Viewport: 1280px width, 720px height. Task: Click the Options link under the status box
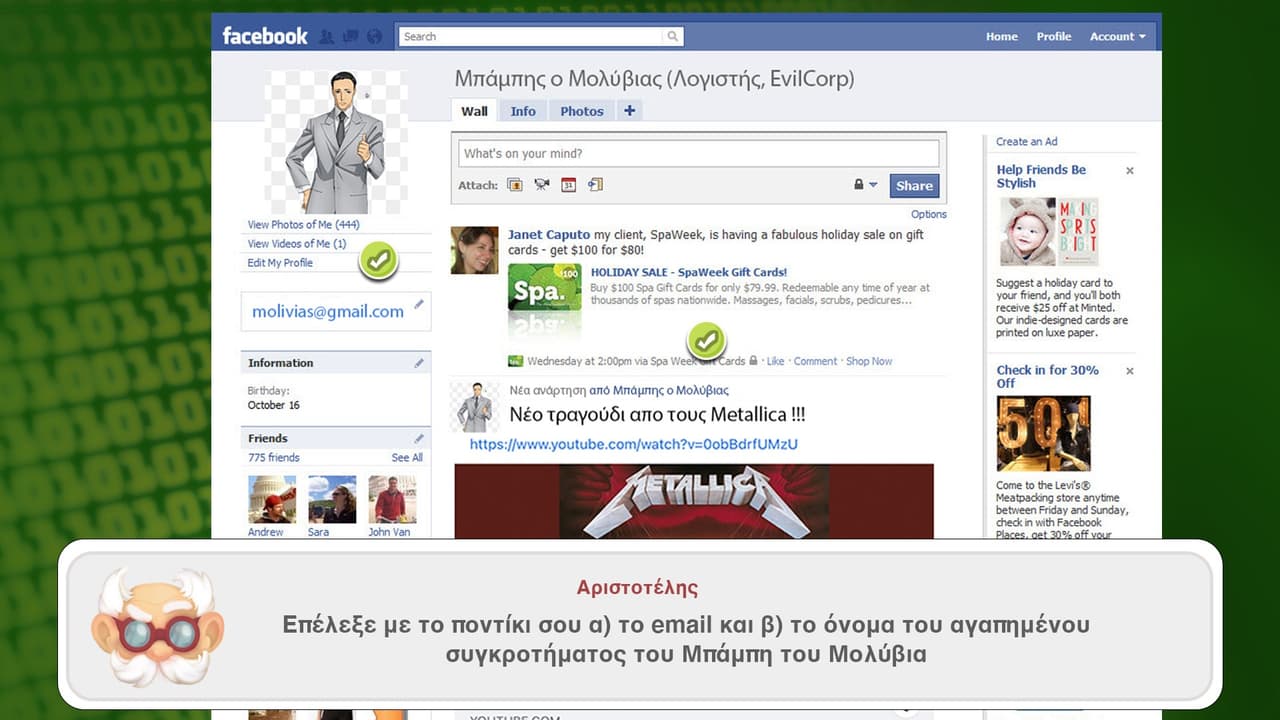point(929,214)
